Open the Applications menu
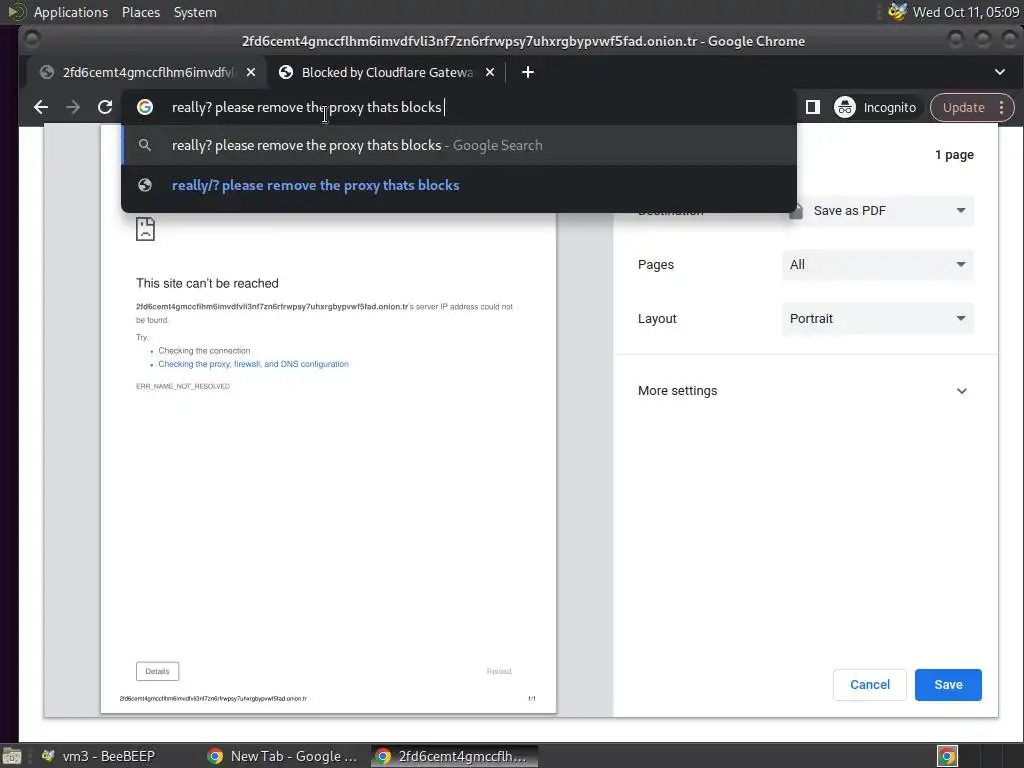Screen dimensions: 1024x768 pyautogui.click(x=71, y=12)
